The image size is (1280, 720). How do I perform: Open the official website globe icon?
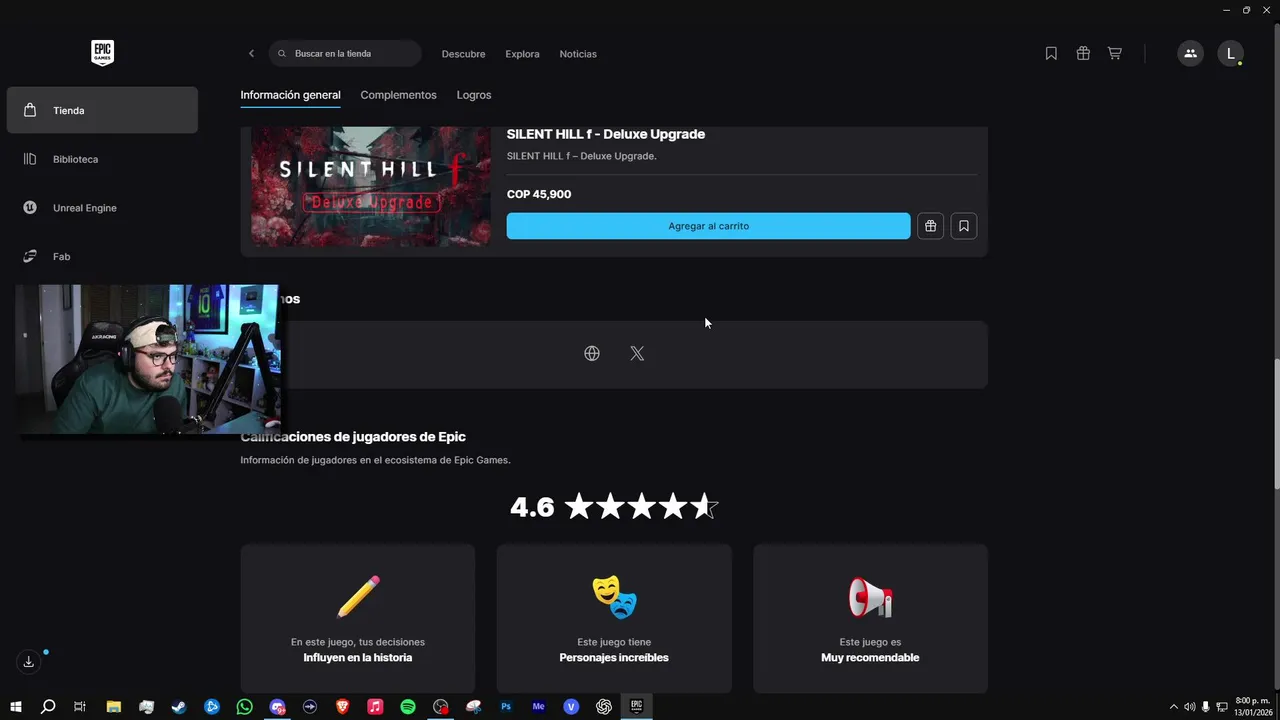click(x=592, y=353)
